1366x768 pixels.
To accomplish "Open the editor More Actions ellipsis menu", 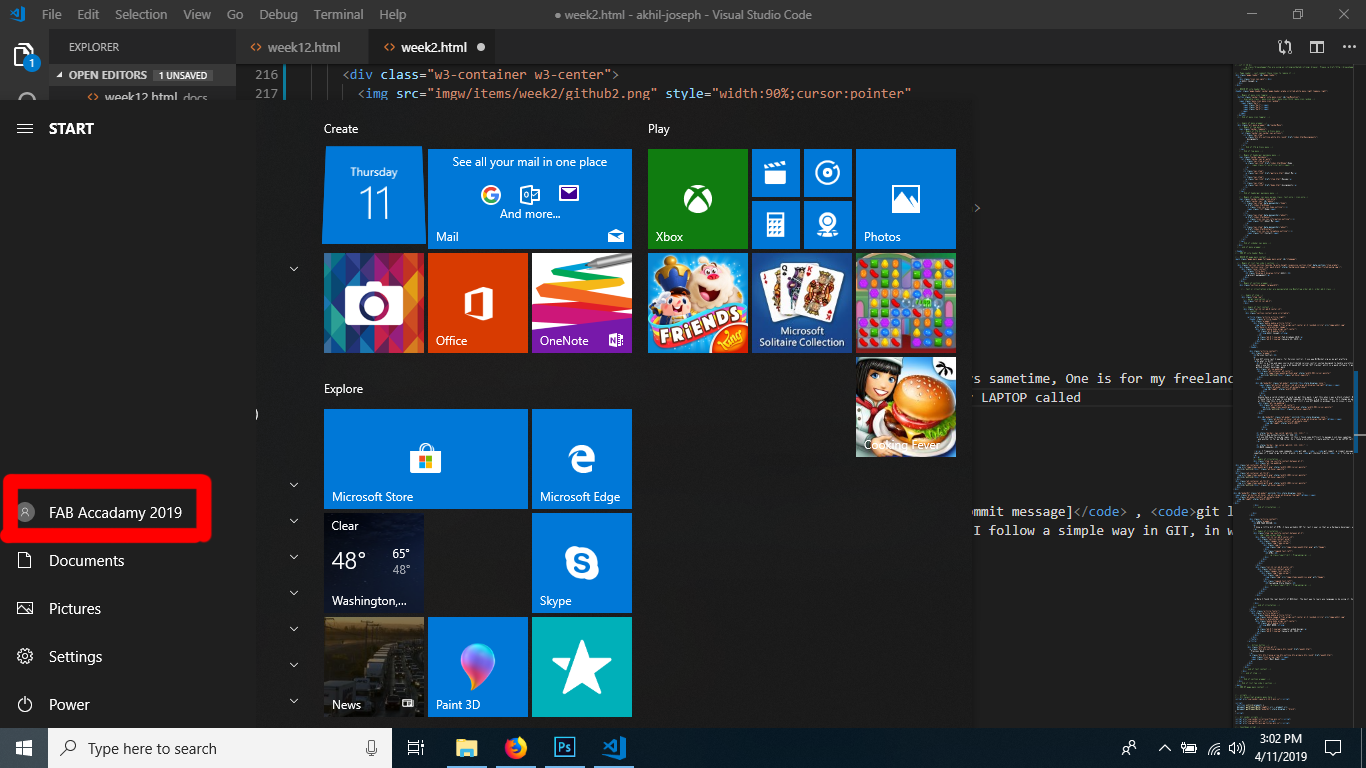I will [x=1348, y=47].
